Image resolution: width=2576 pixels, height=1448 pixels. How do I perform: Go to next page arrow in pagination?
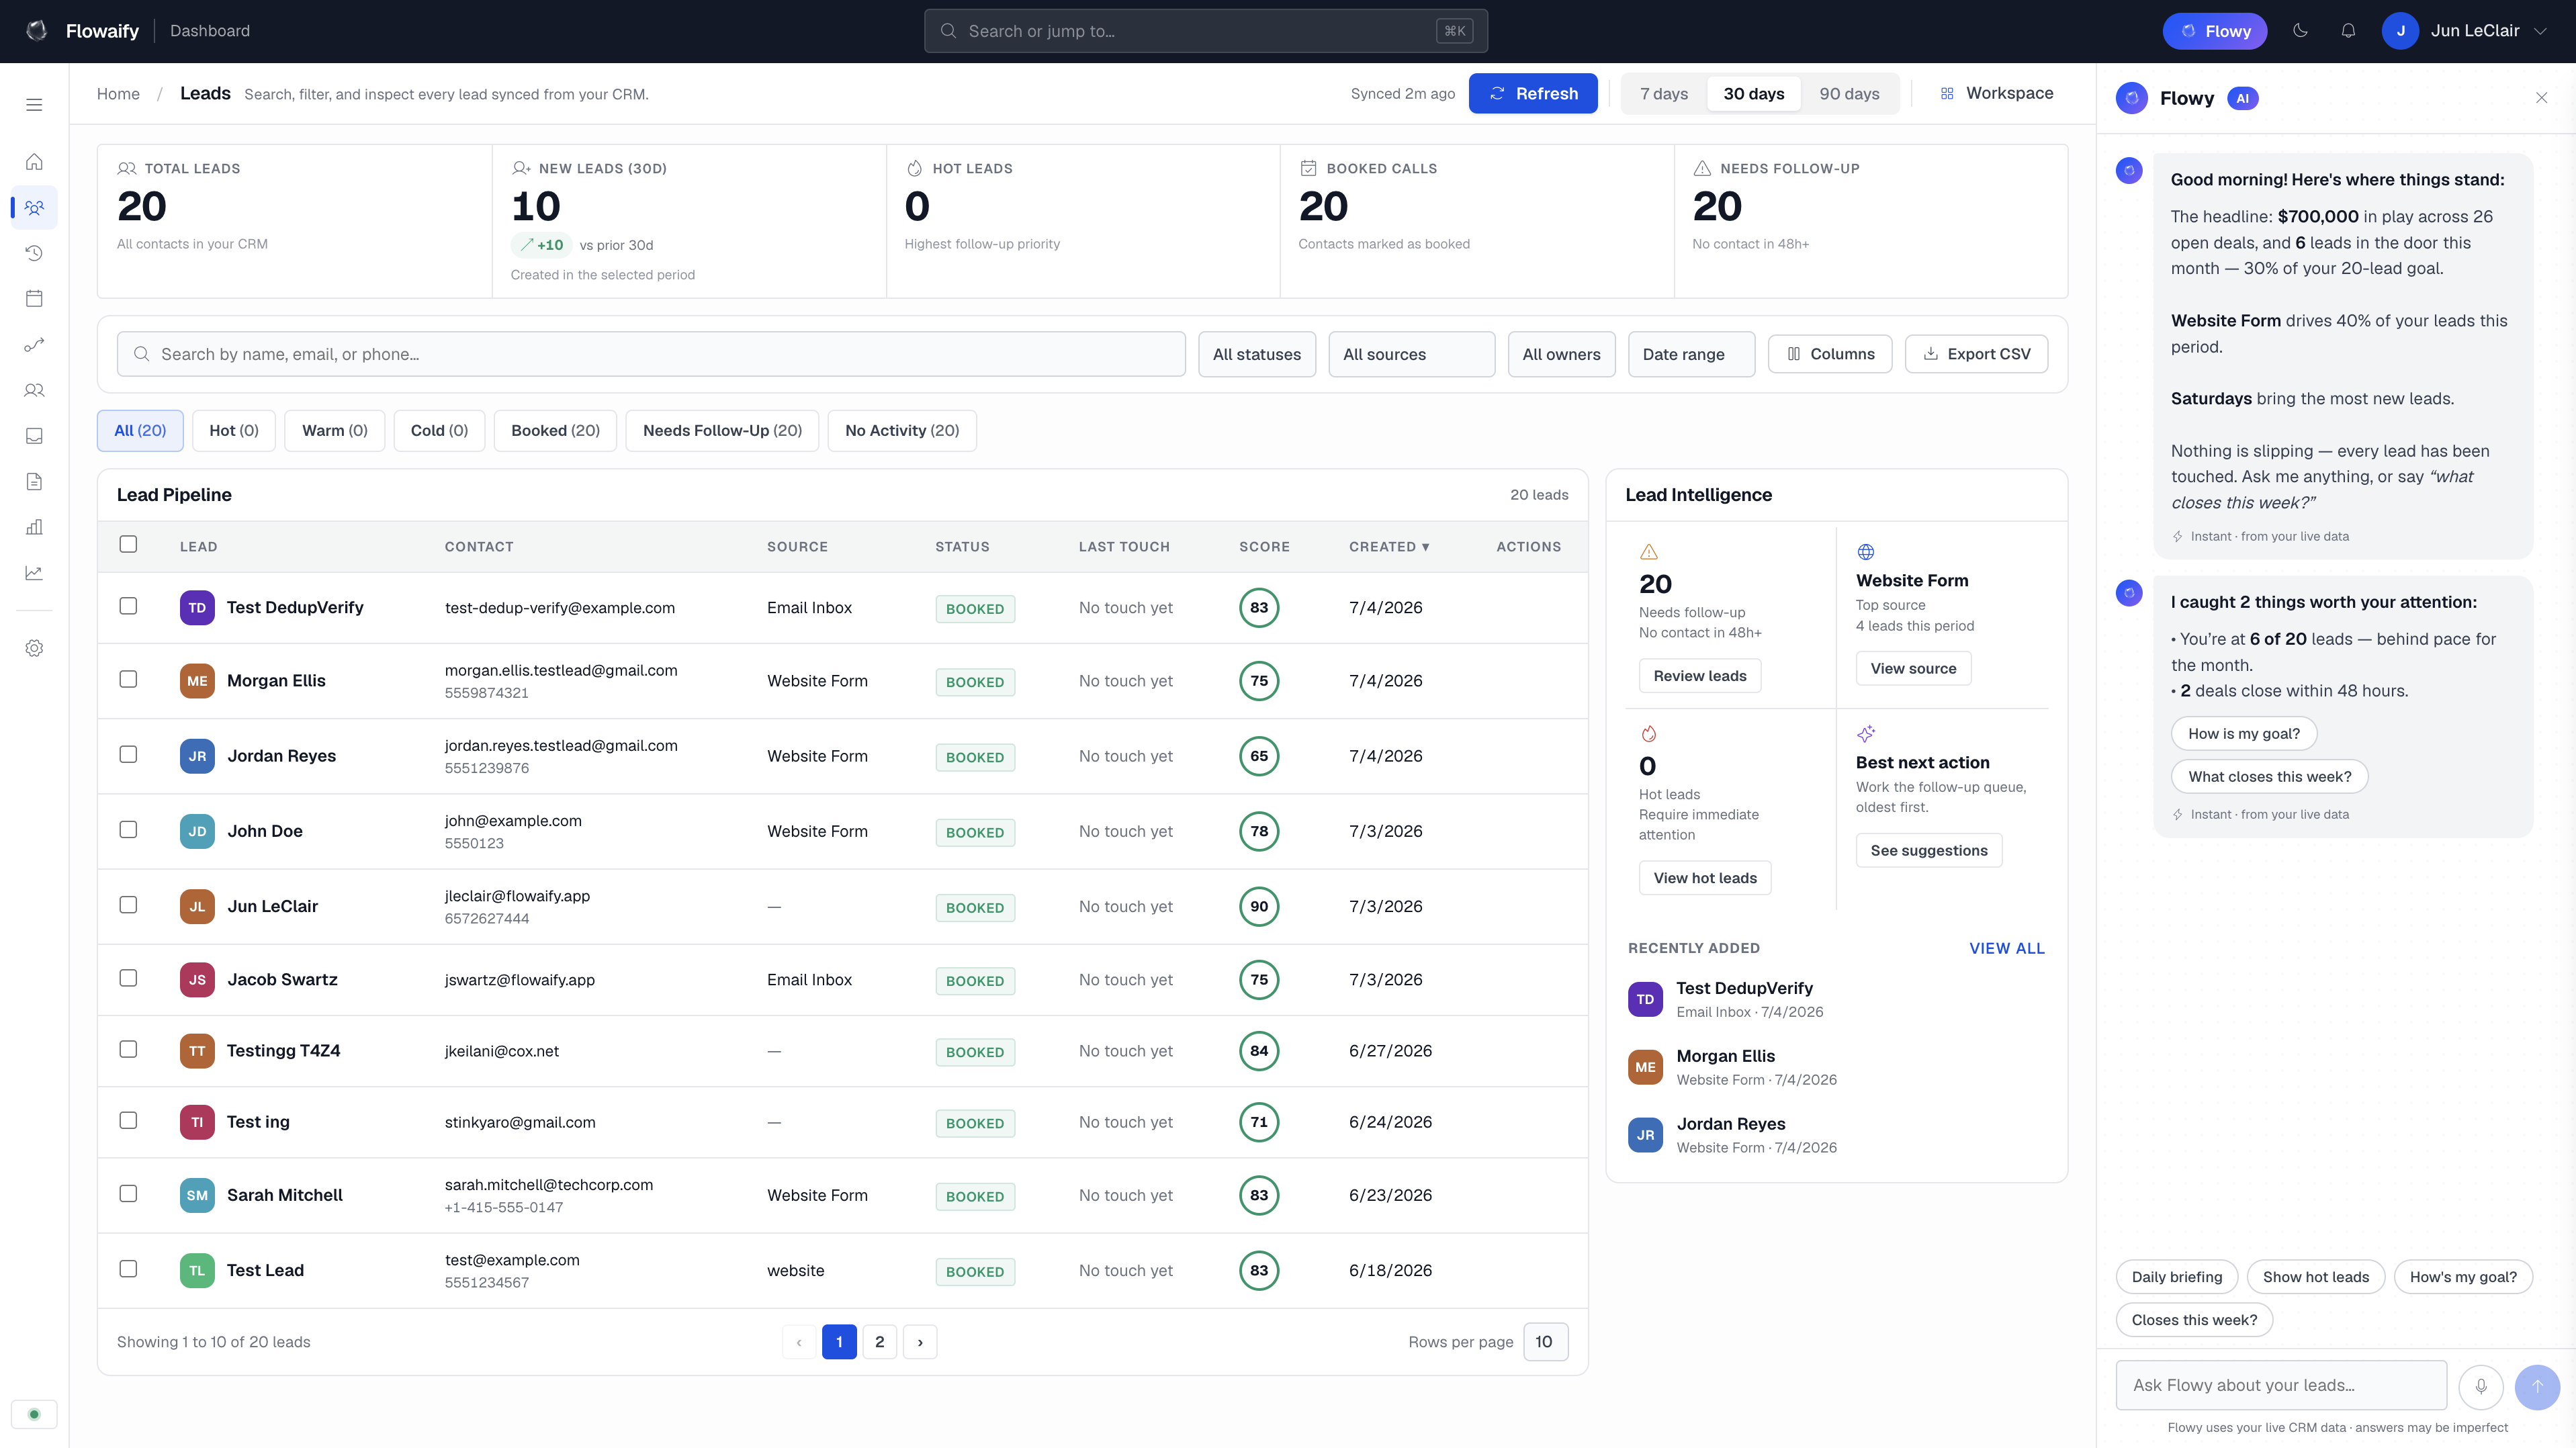coord(920,1342)
